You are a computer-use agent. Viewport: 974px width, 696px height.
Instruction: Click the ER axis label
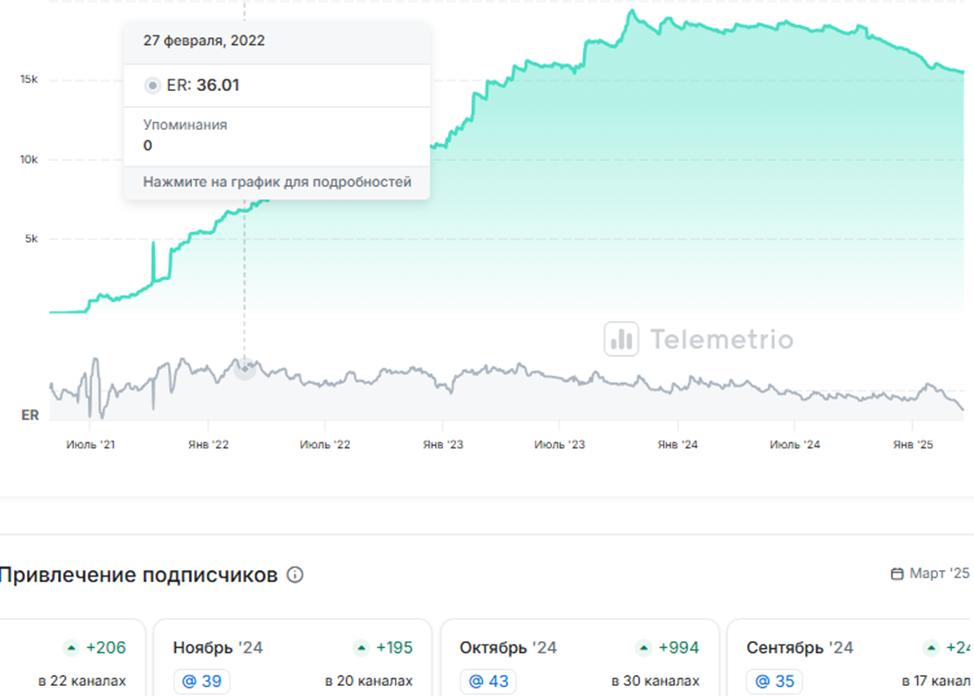pyautogui.click(x=30, y=415)
